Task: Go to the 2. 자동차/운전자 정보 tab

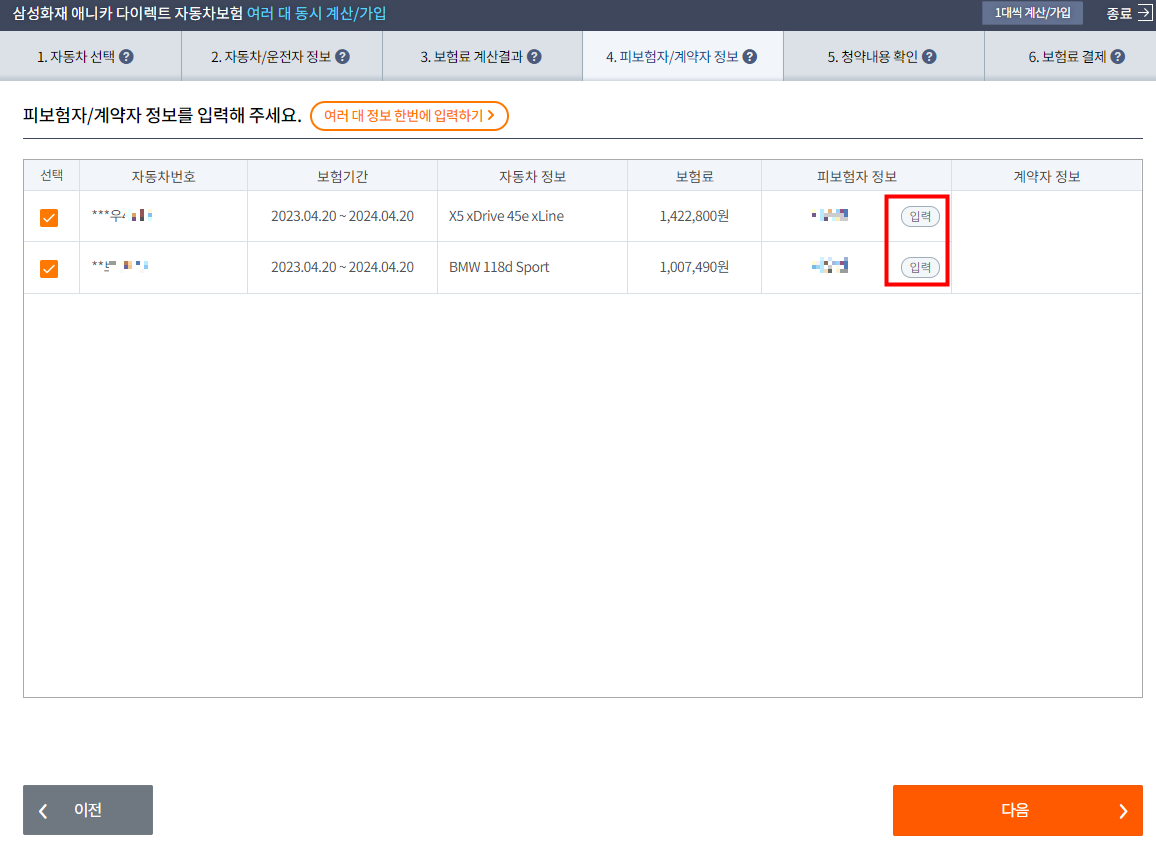Action: (281, 57)
